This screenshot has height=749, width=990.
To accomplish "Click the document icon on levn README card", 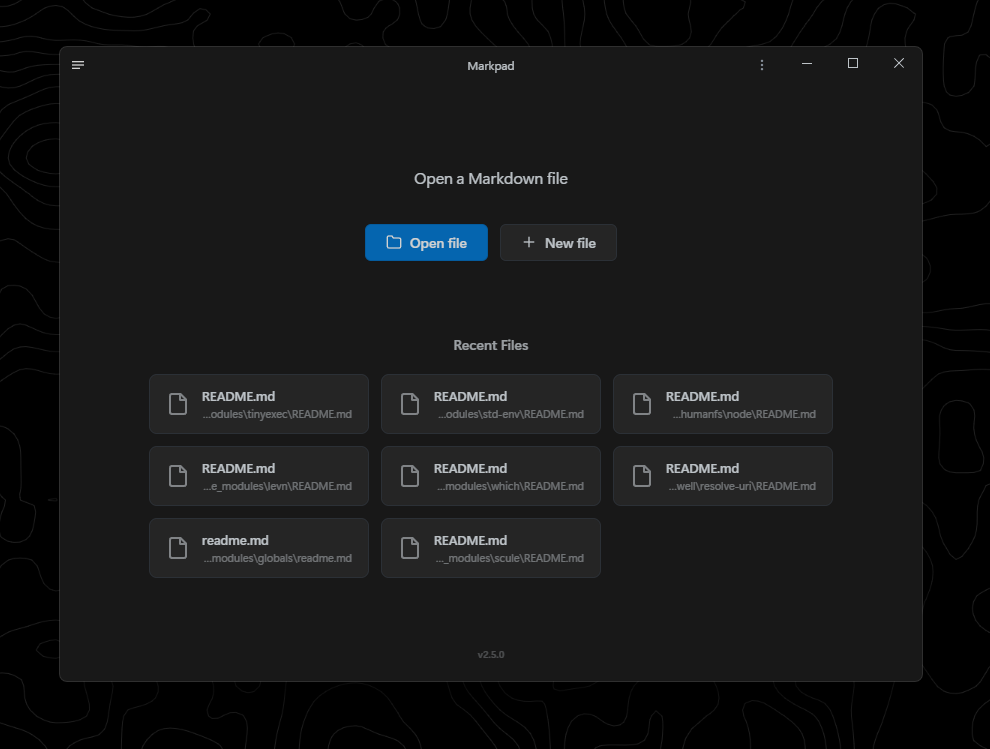I will pos(178,476).
